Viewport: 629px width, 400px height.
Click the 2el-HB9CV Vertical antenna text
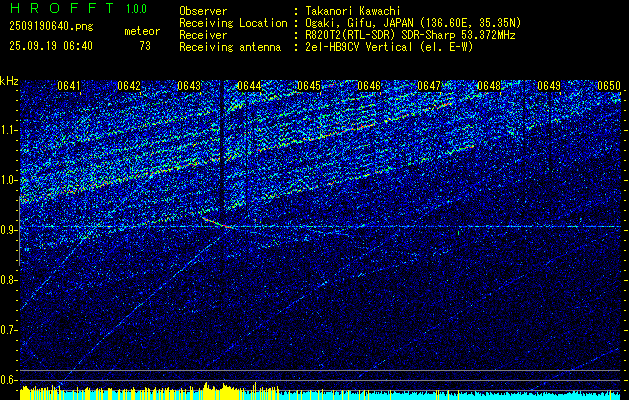click(390, 47)
